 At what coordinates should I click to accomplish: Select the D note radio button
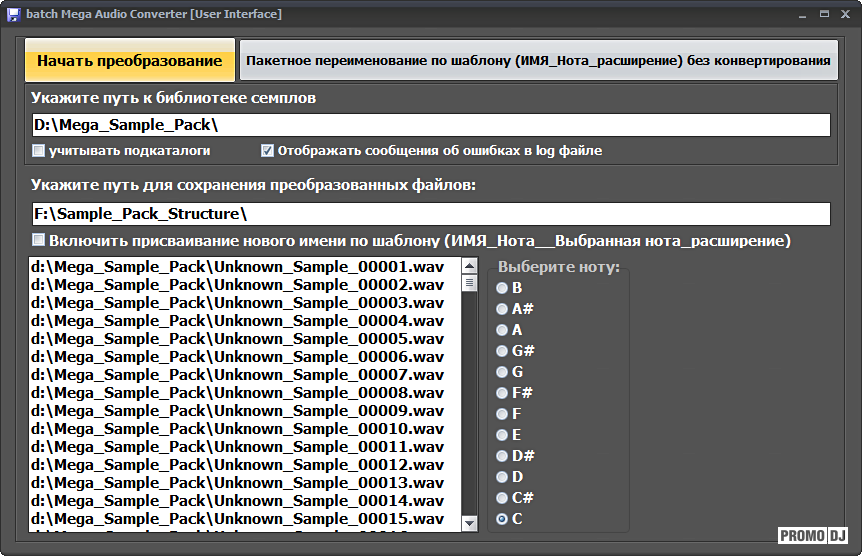502,477
